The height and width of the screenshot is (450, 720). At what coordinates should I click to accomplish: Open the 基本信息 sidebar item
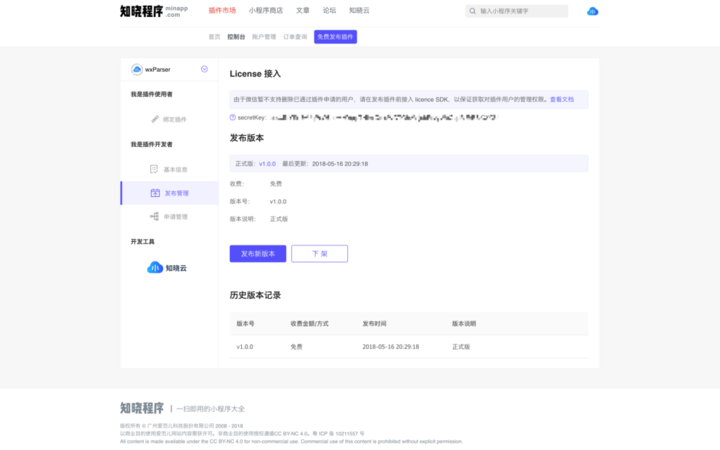(169, 169)
